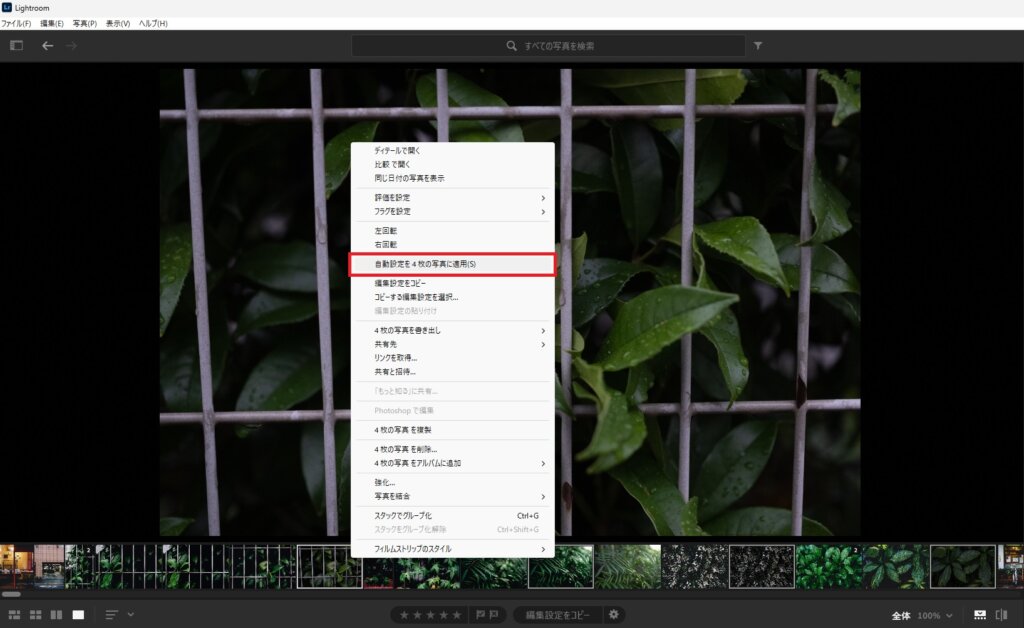
Task: Click the sort order icon
Action: point(112,615)
